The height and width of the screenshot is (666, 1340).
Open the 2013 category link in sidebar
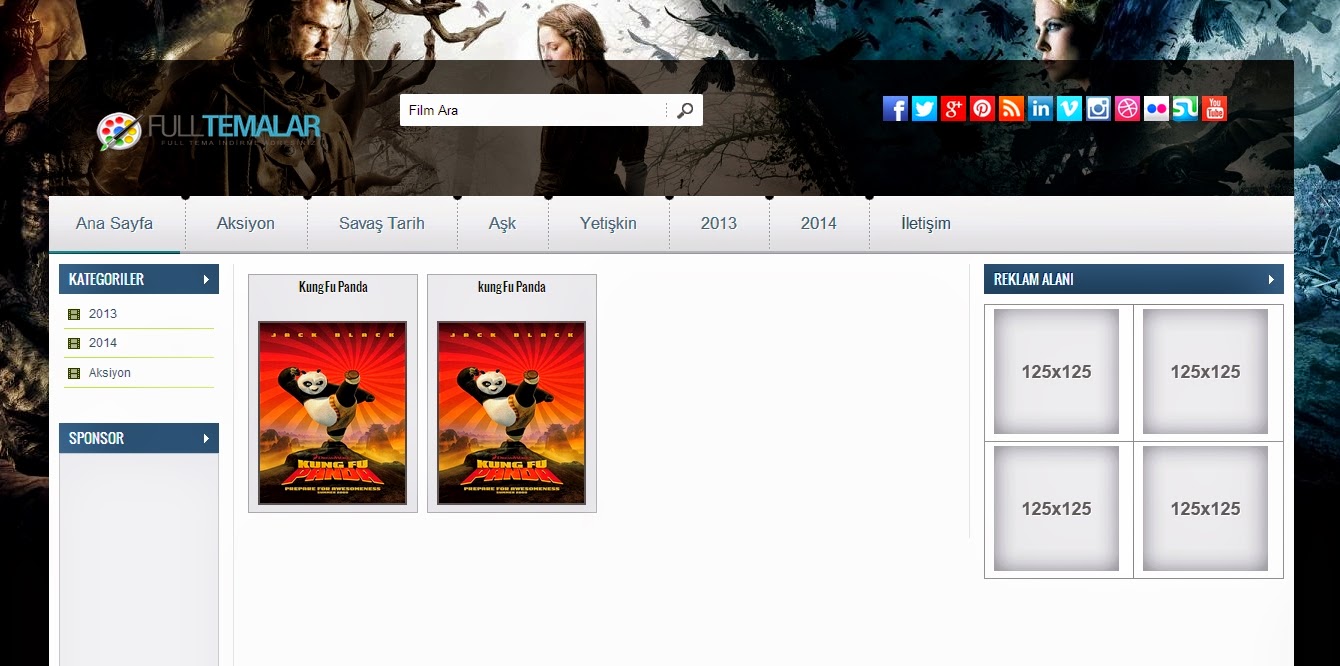pyautogui.click(x=103, y=314)
